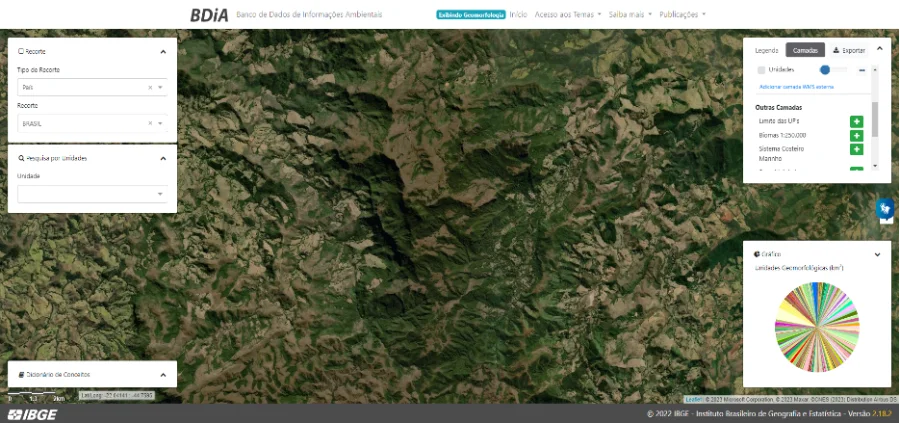Click the Exibindo Geomorfologia badge
Screen dimensions: 900x423
[471, 15]
